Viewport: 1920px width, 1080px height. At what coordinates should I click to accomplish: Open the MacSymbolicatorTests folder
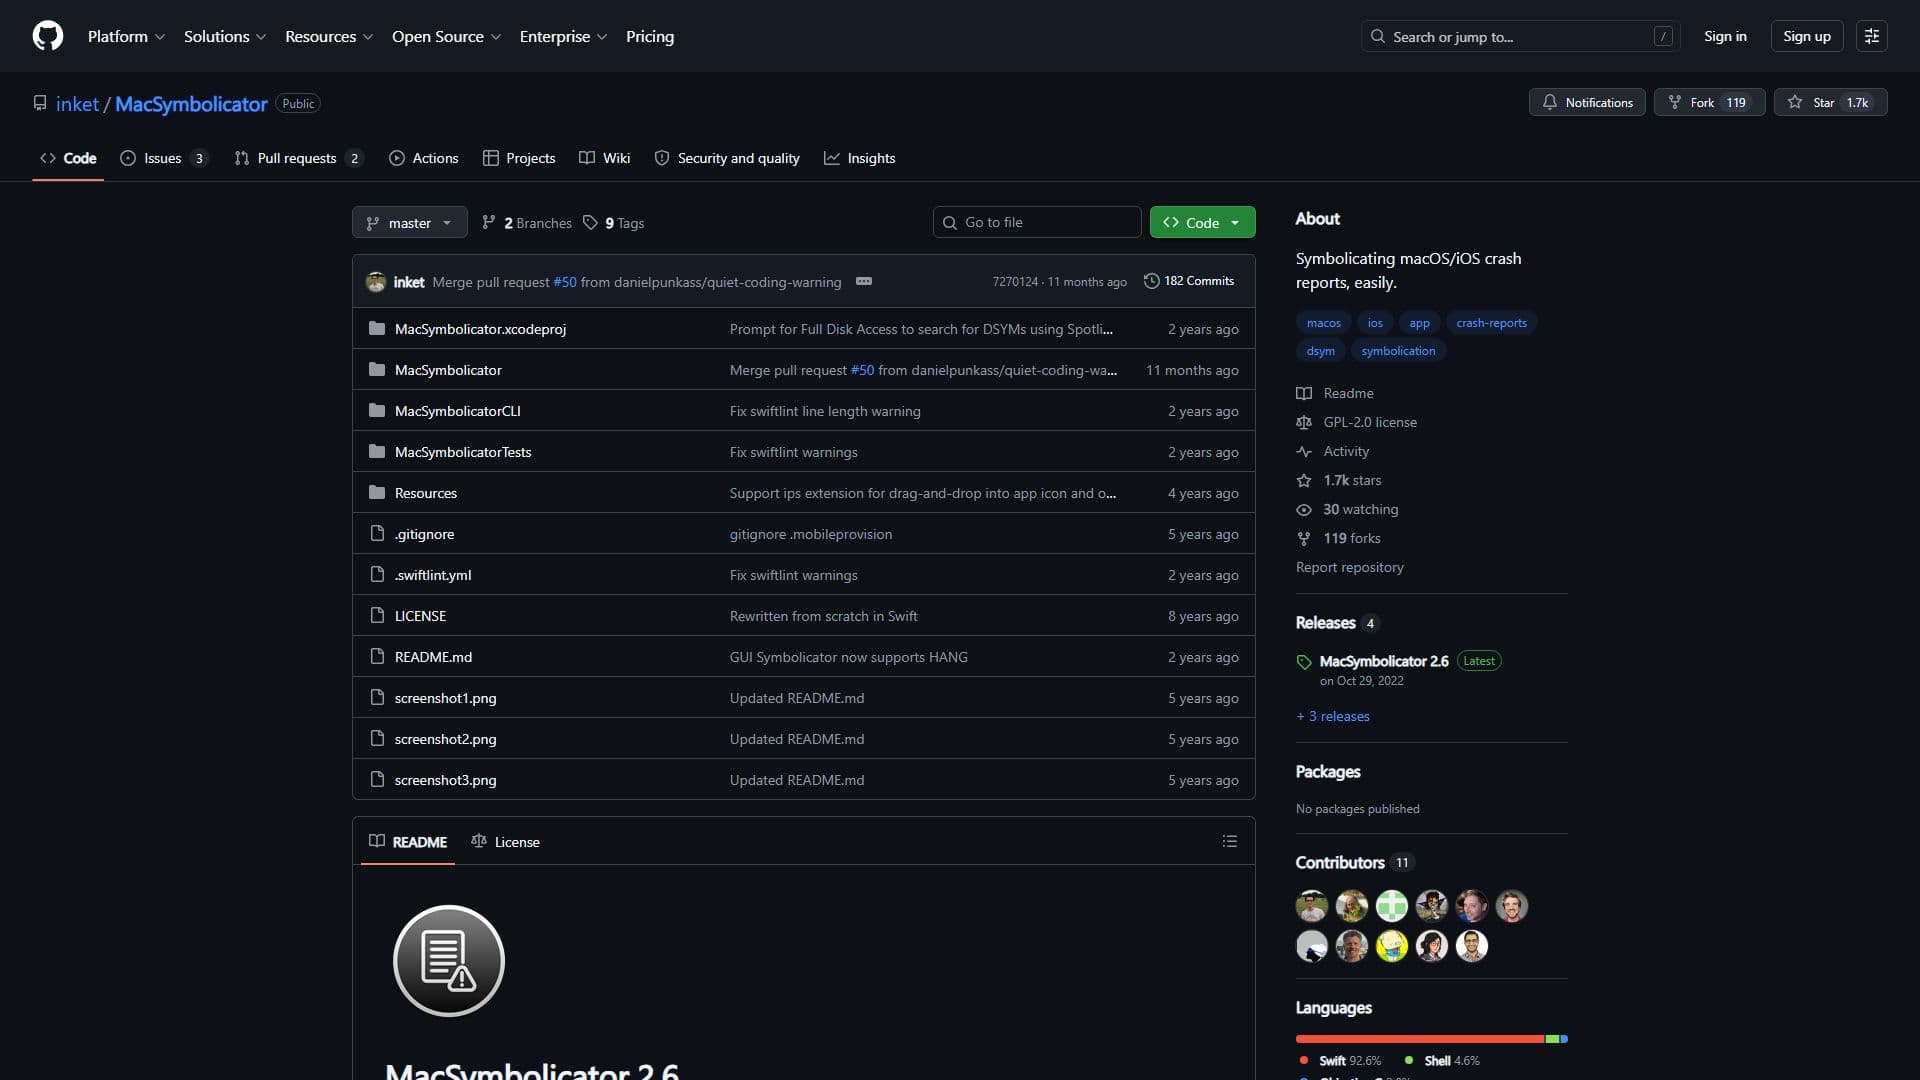point(463,452)
